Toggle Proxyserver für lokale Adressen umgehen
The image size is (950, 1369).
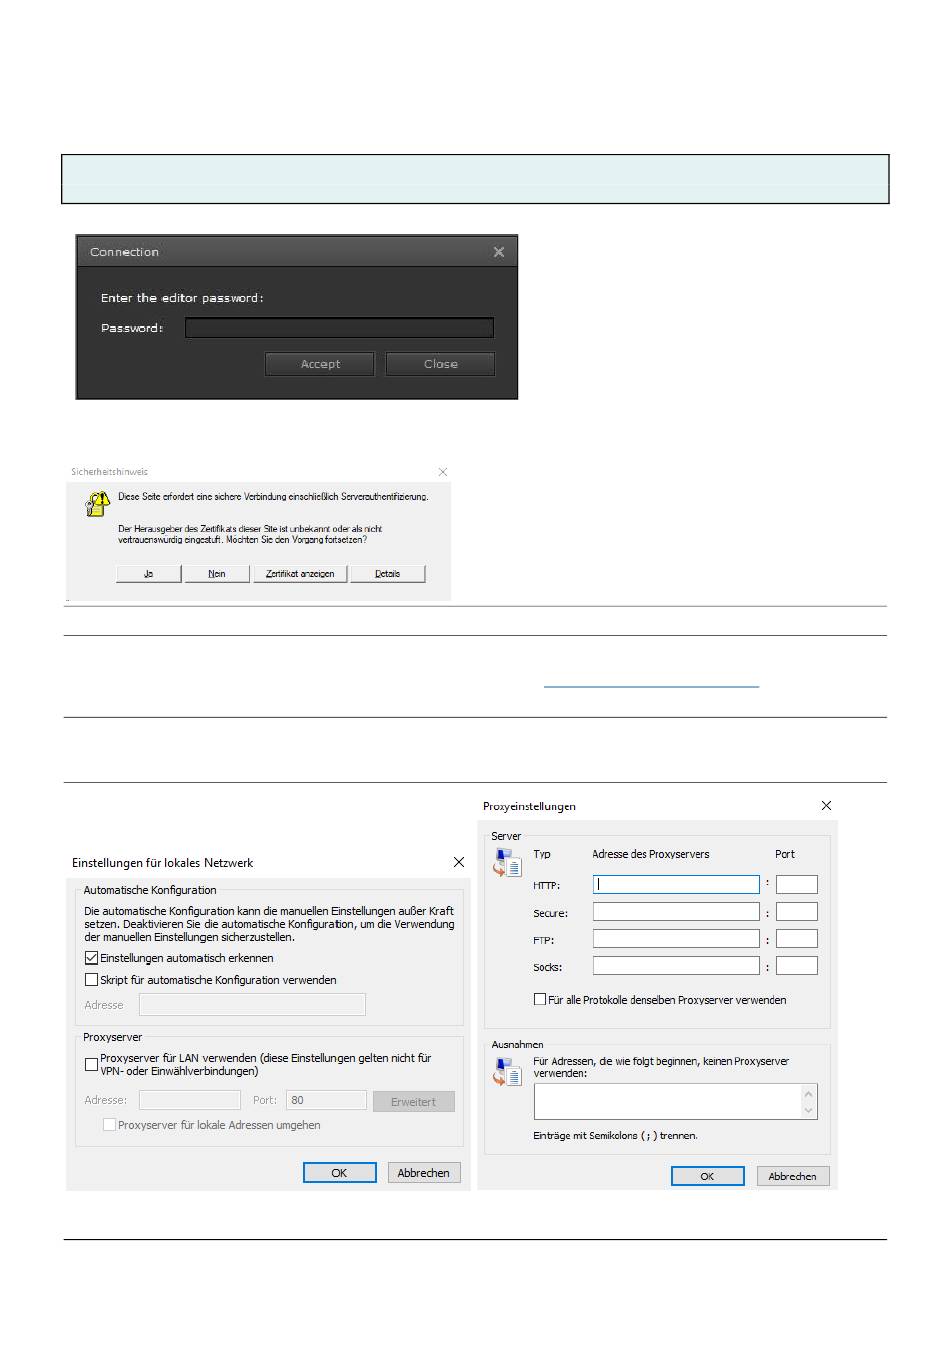[x=110, y=1125]
